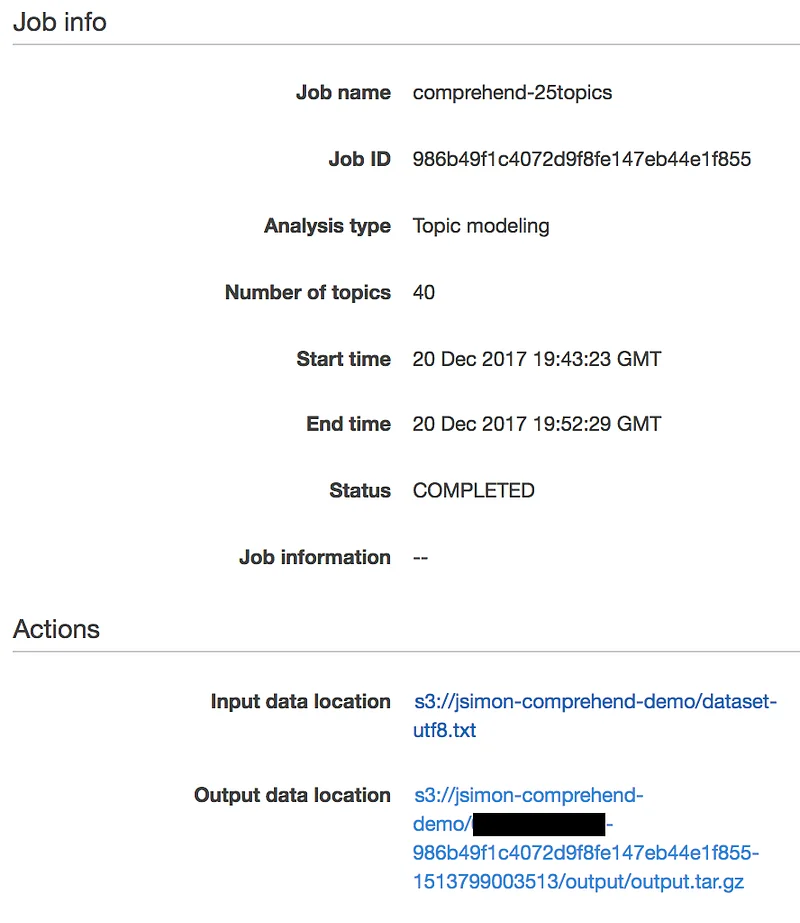Open the output data location S3 link
The height and width of the screenshot is (923, 800).
pos(586,838)
